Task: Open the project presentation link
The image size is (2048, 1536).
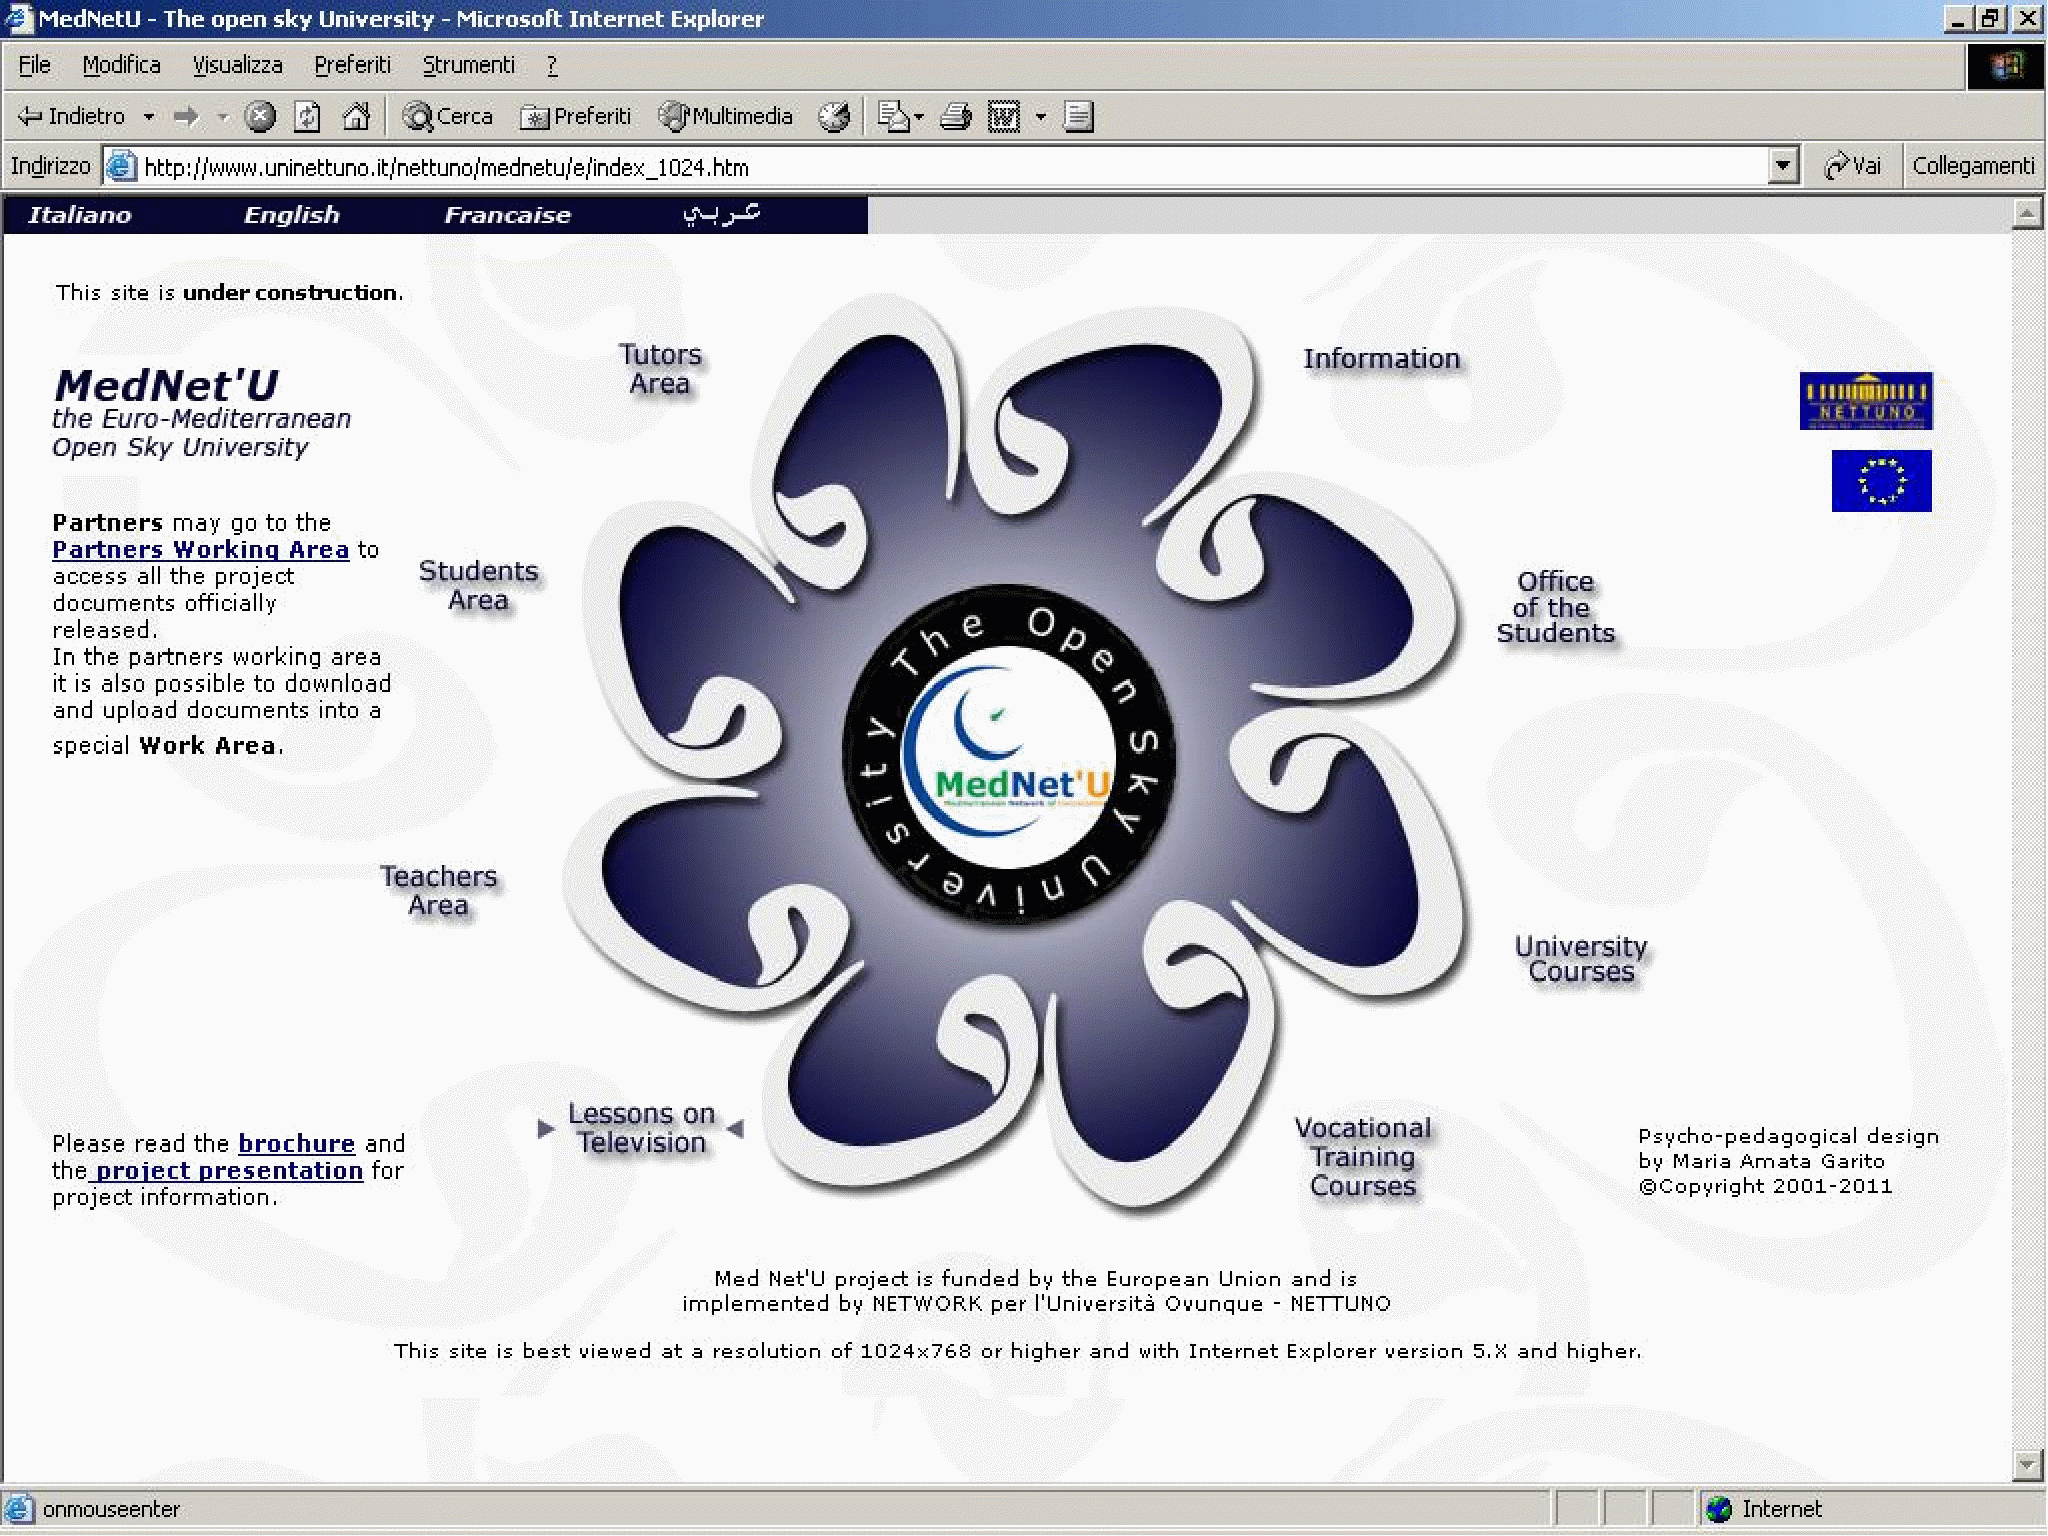Action: click(228, 1170)
